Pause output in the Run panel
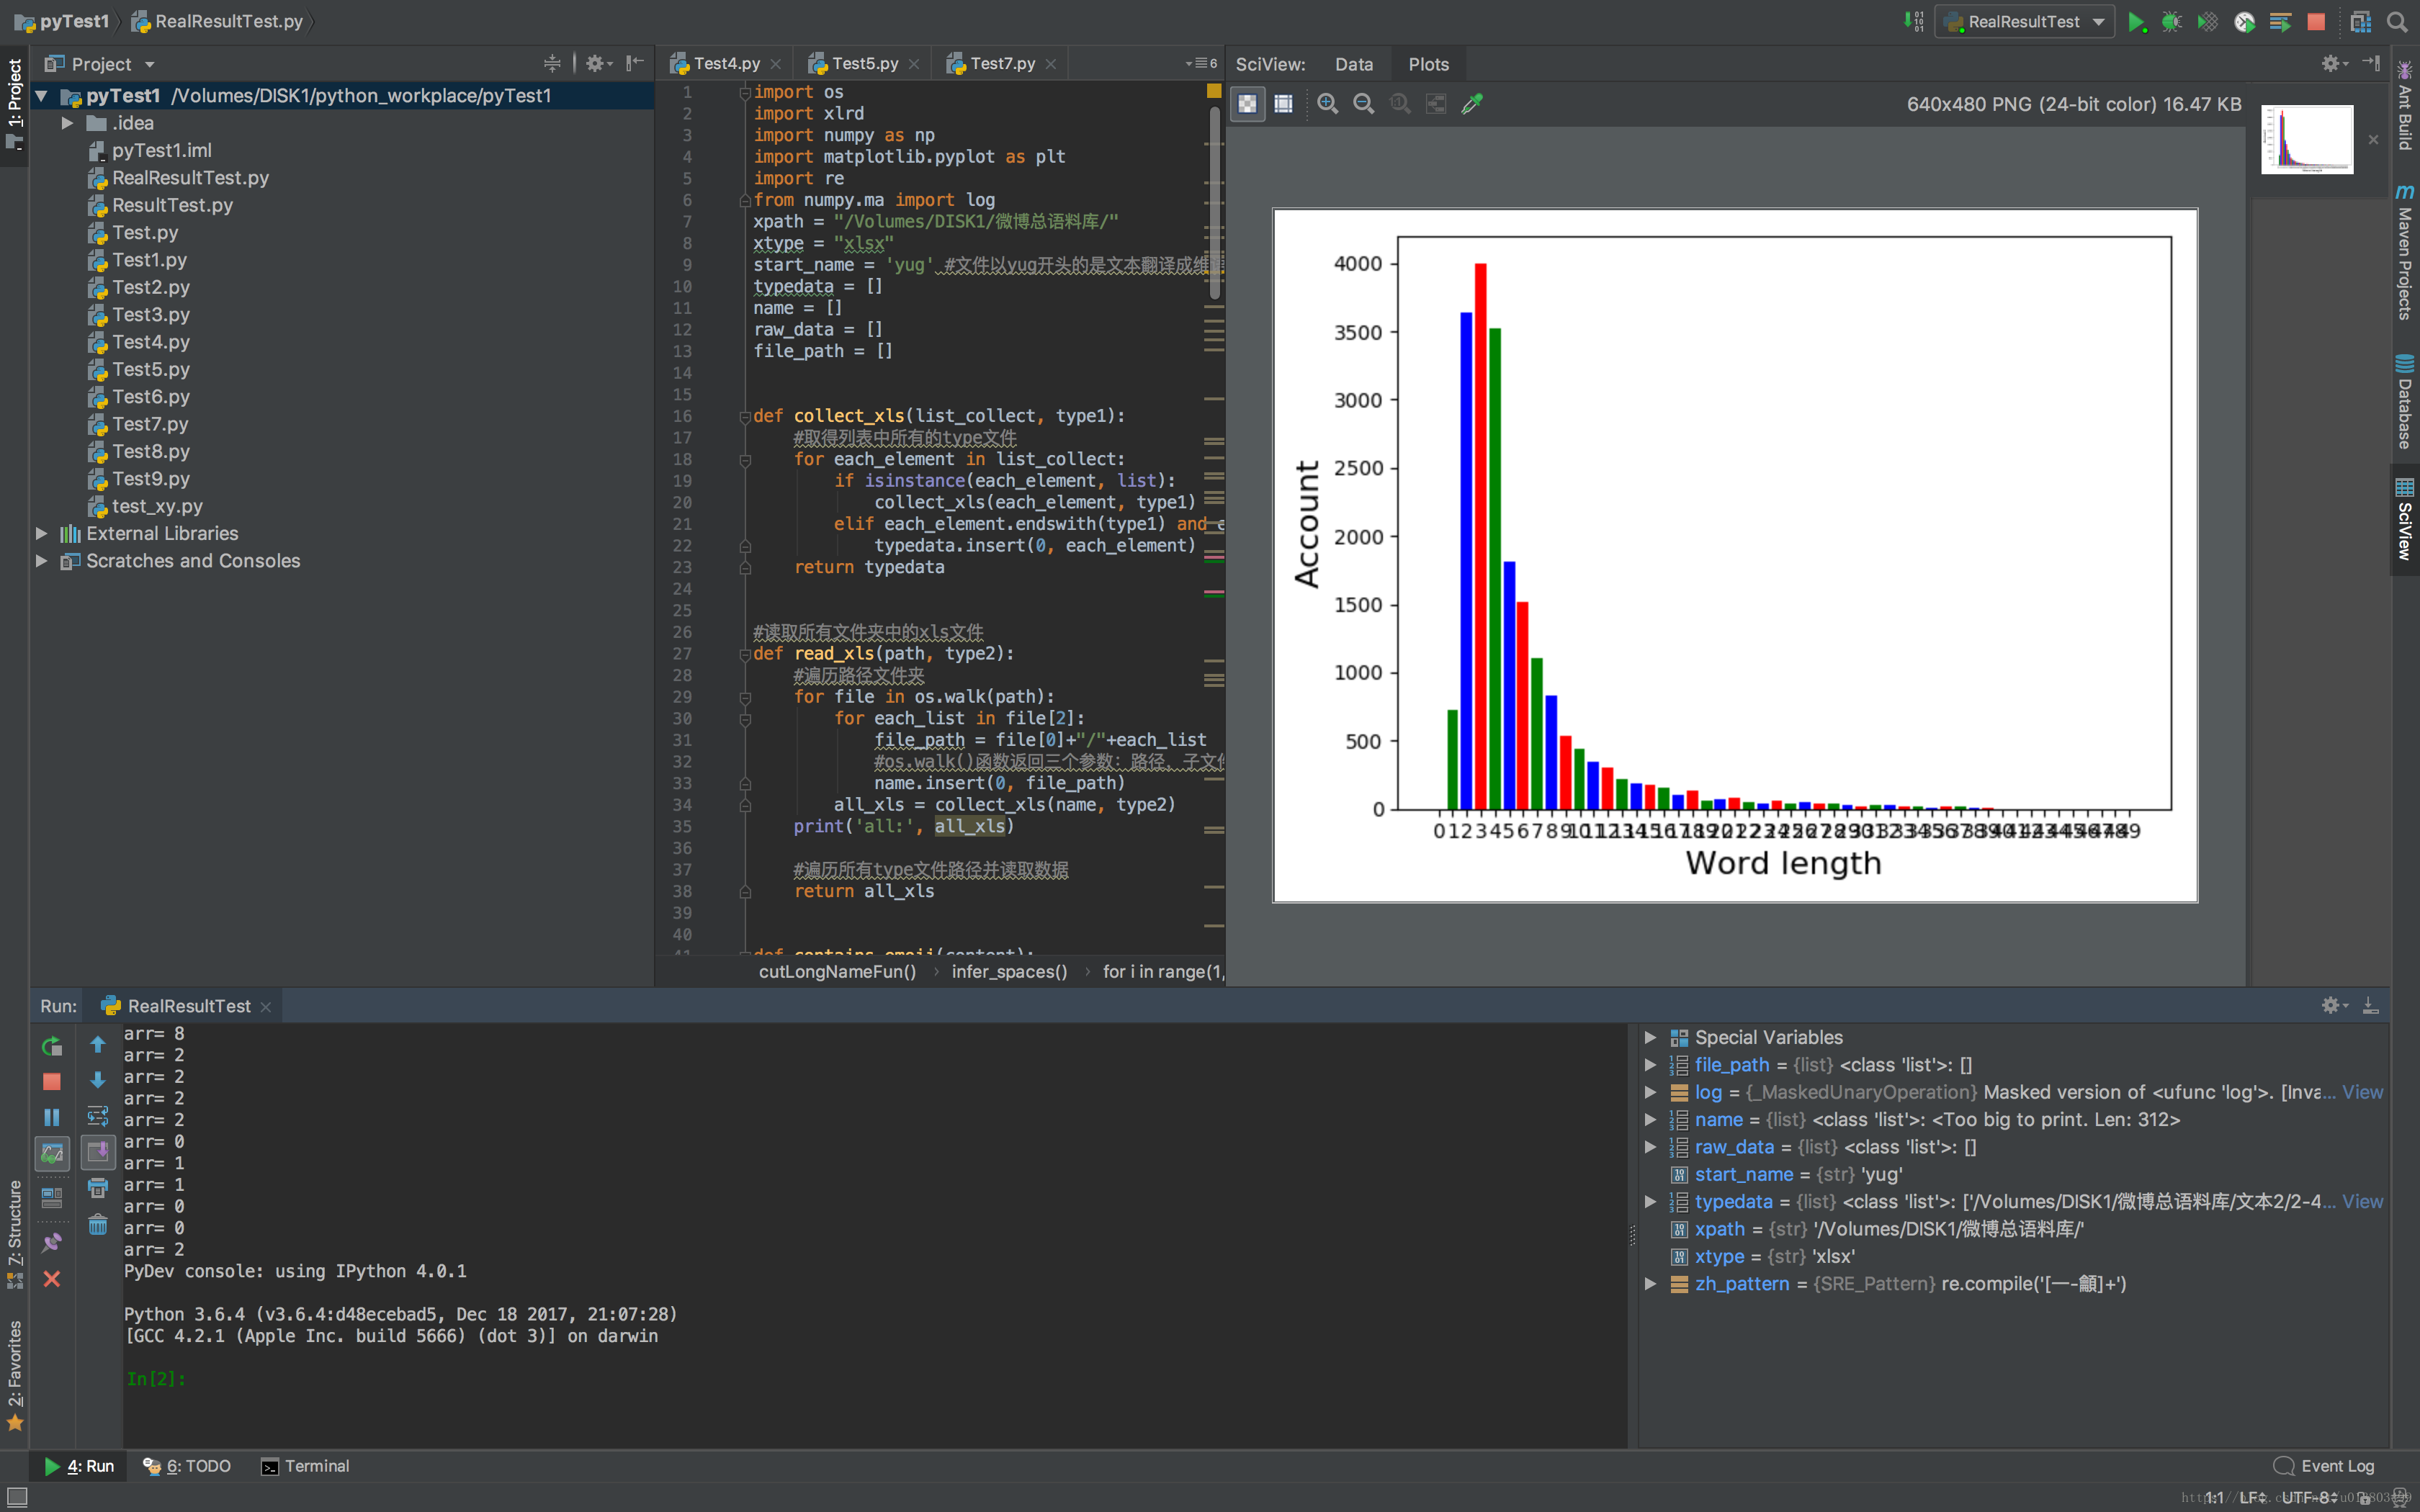The height and width of the screenshot is (1512, 2420). [52, 1117]
